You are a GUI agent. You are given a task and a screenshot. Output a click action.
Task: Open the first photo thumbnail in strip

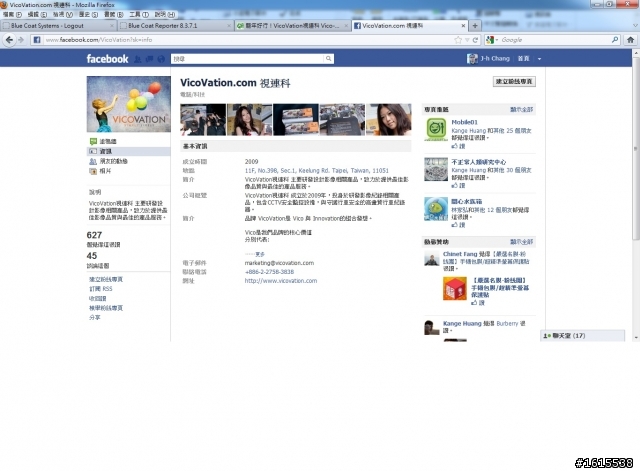203,120
